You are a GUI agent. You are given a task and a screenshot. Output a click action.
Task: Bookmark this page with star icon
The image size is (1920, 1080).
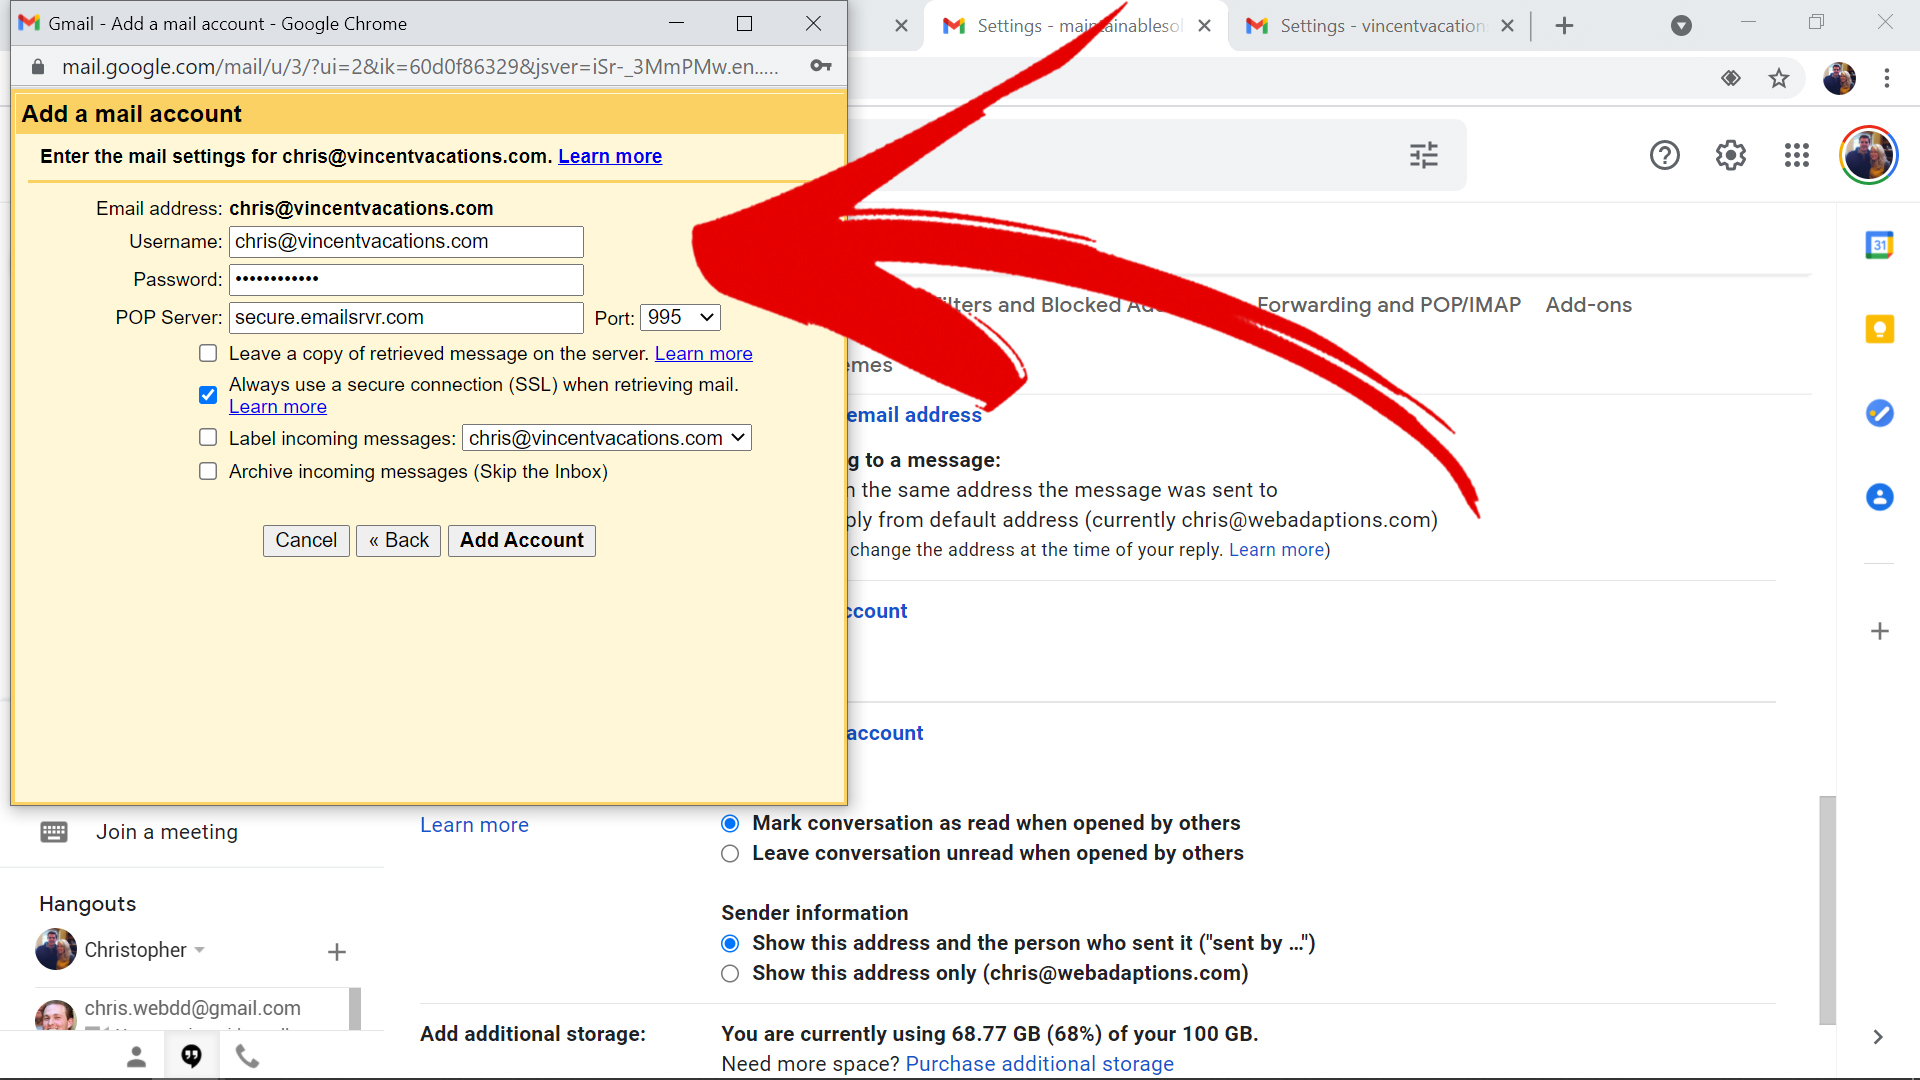[1779, 78]
